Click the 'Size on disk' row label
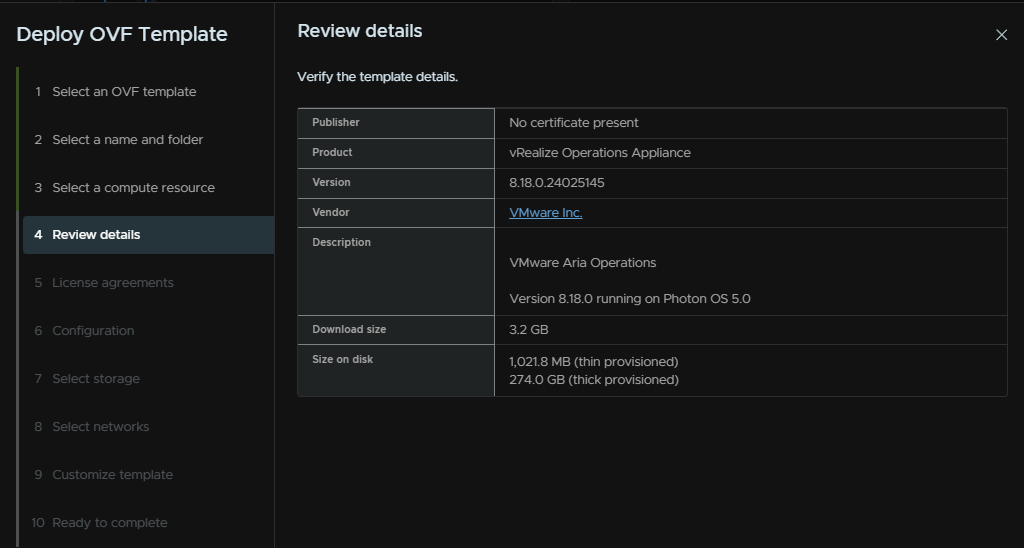The width and height of the screenshot is (1024, 548). pyautogui.click(x=342, y=359)
